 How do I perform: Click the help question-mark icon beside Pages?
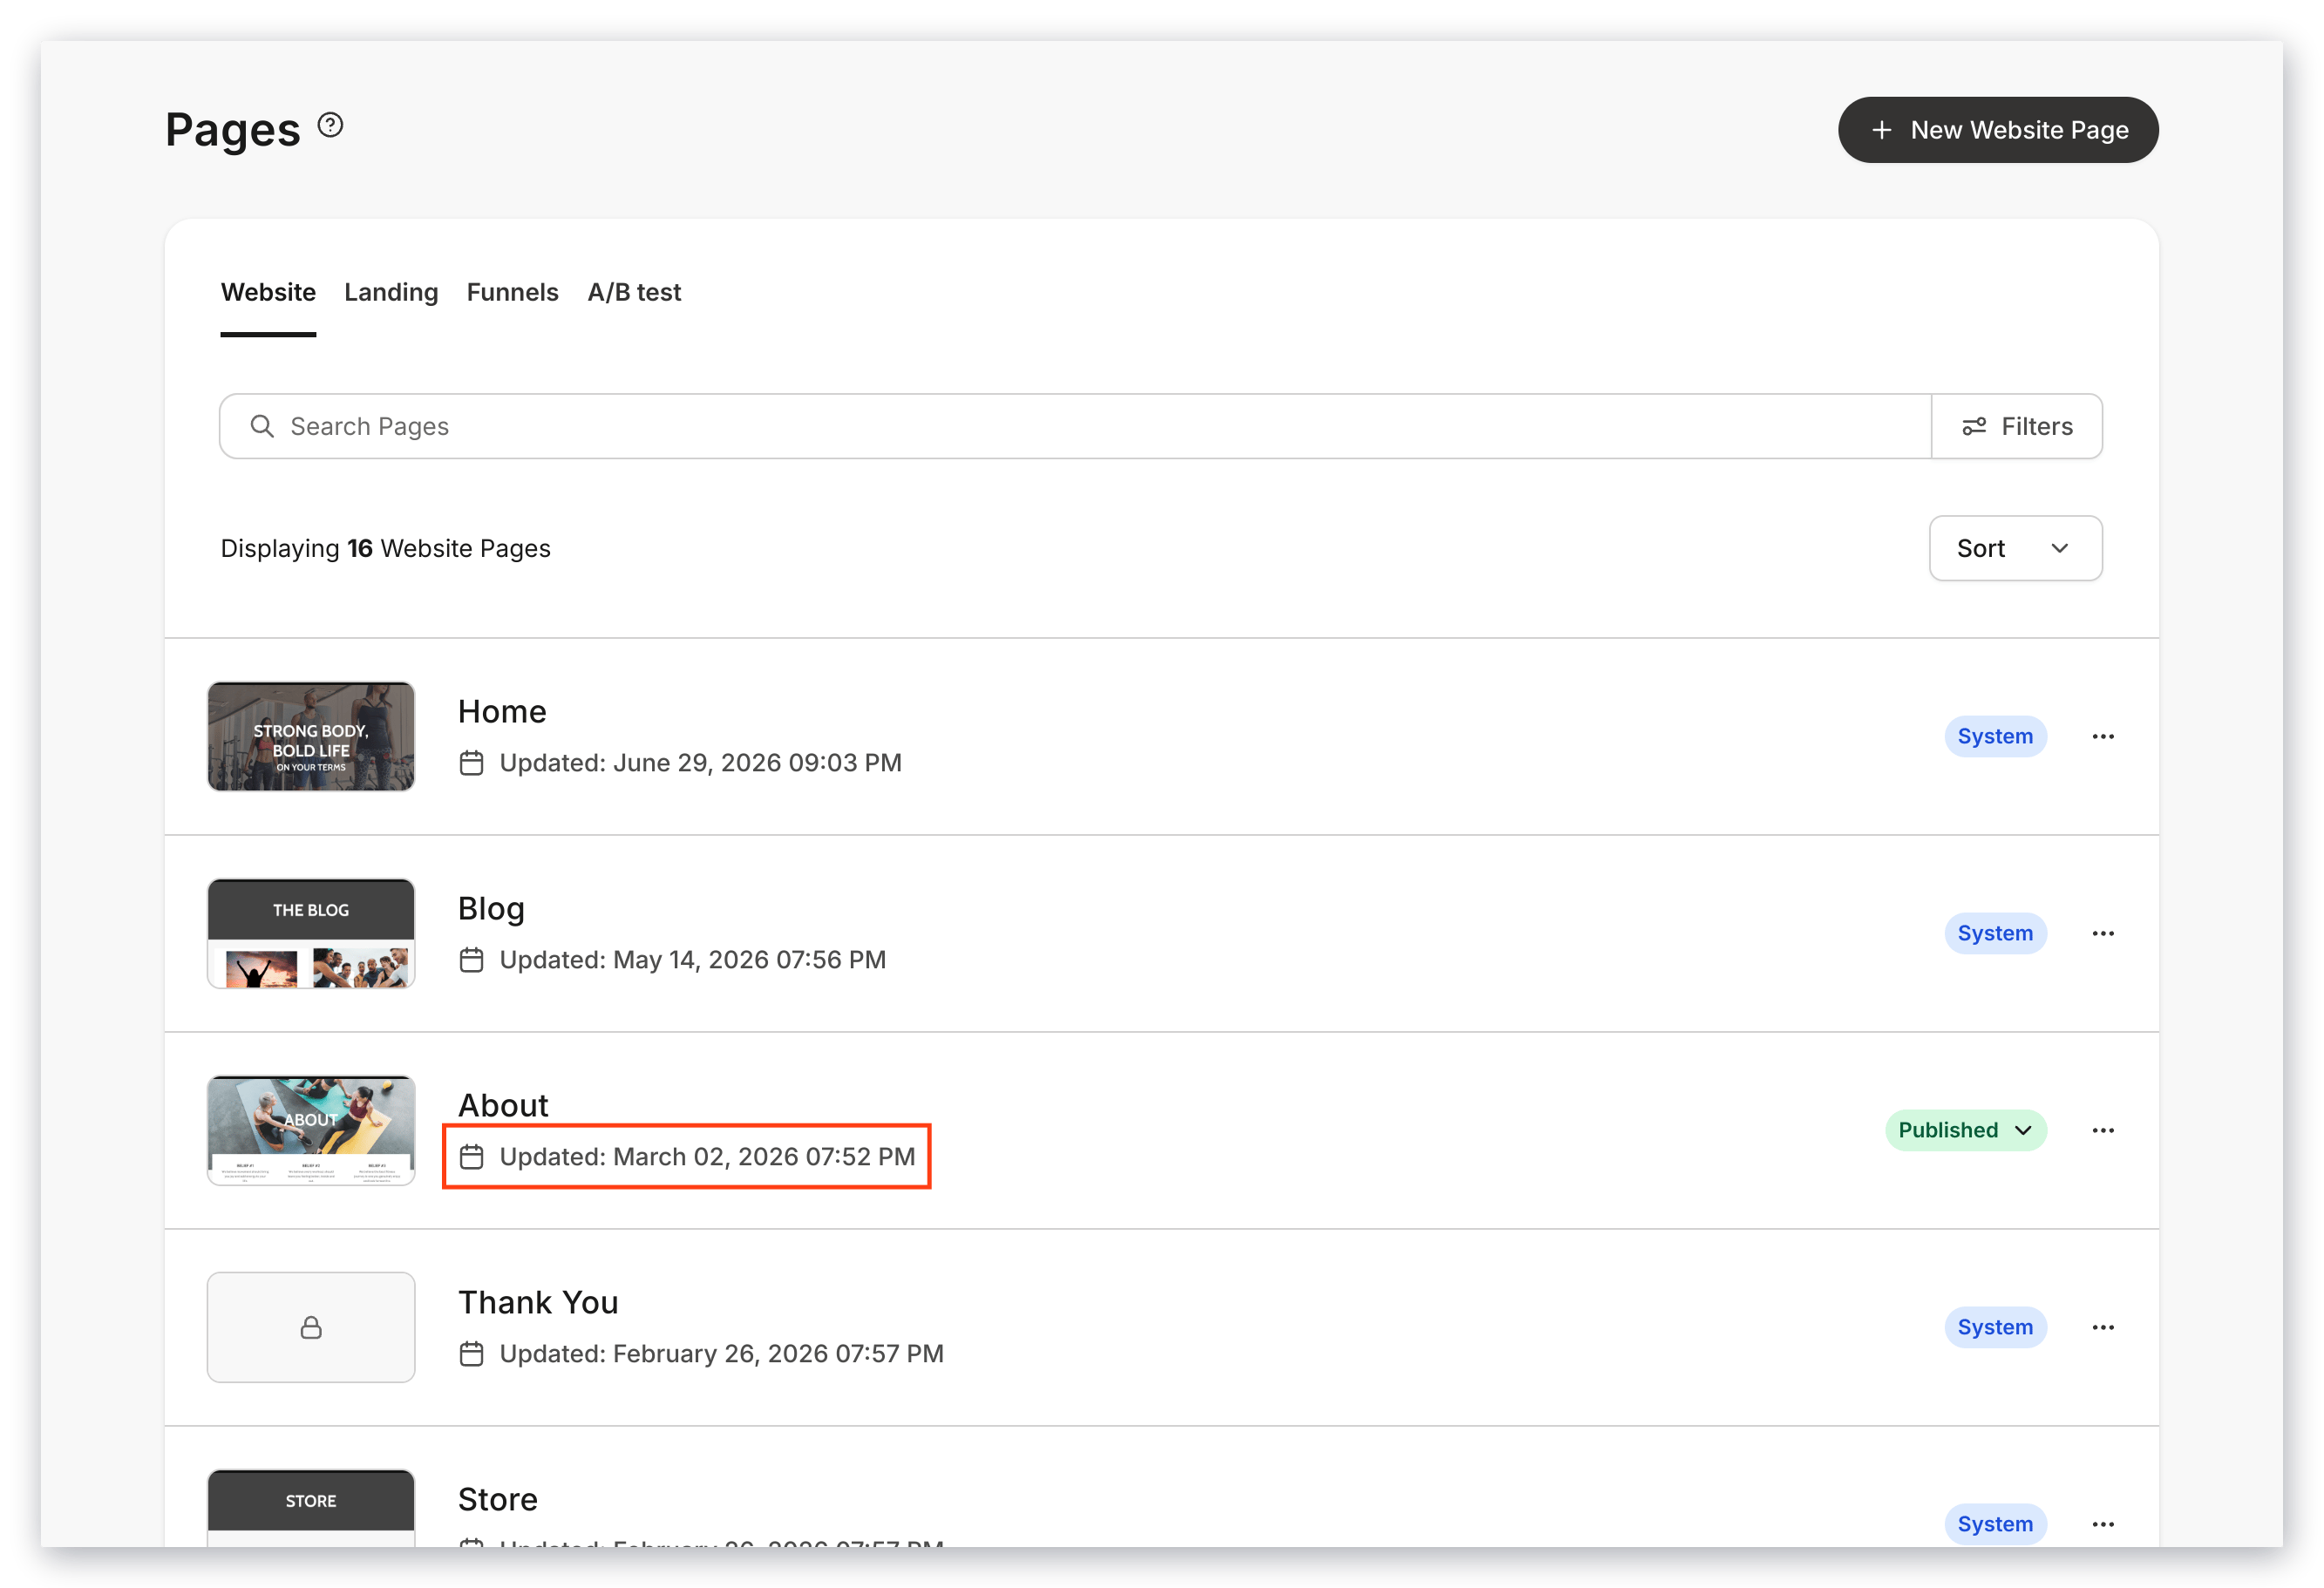click(330, 125)
